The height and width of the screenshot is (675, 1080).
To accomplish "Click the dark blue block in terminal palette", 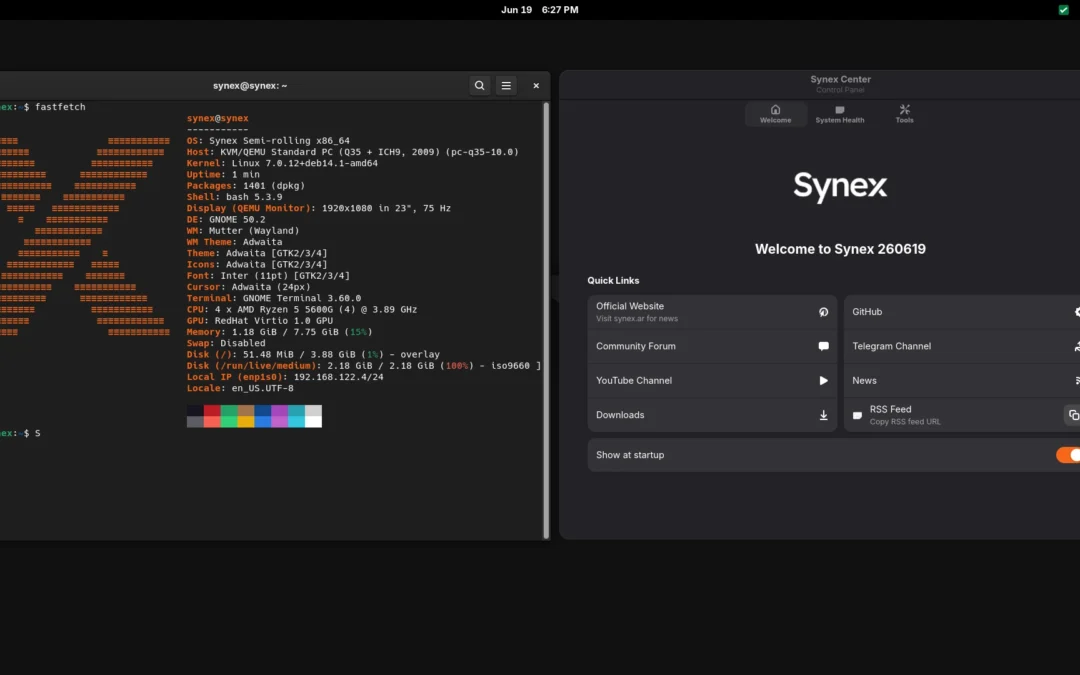I will [262, 411].
